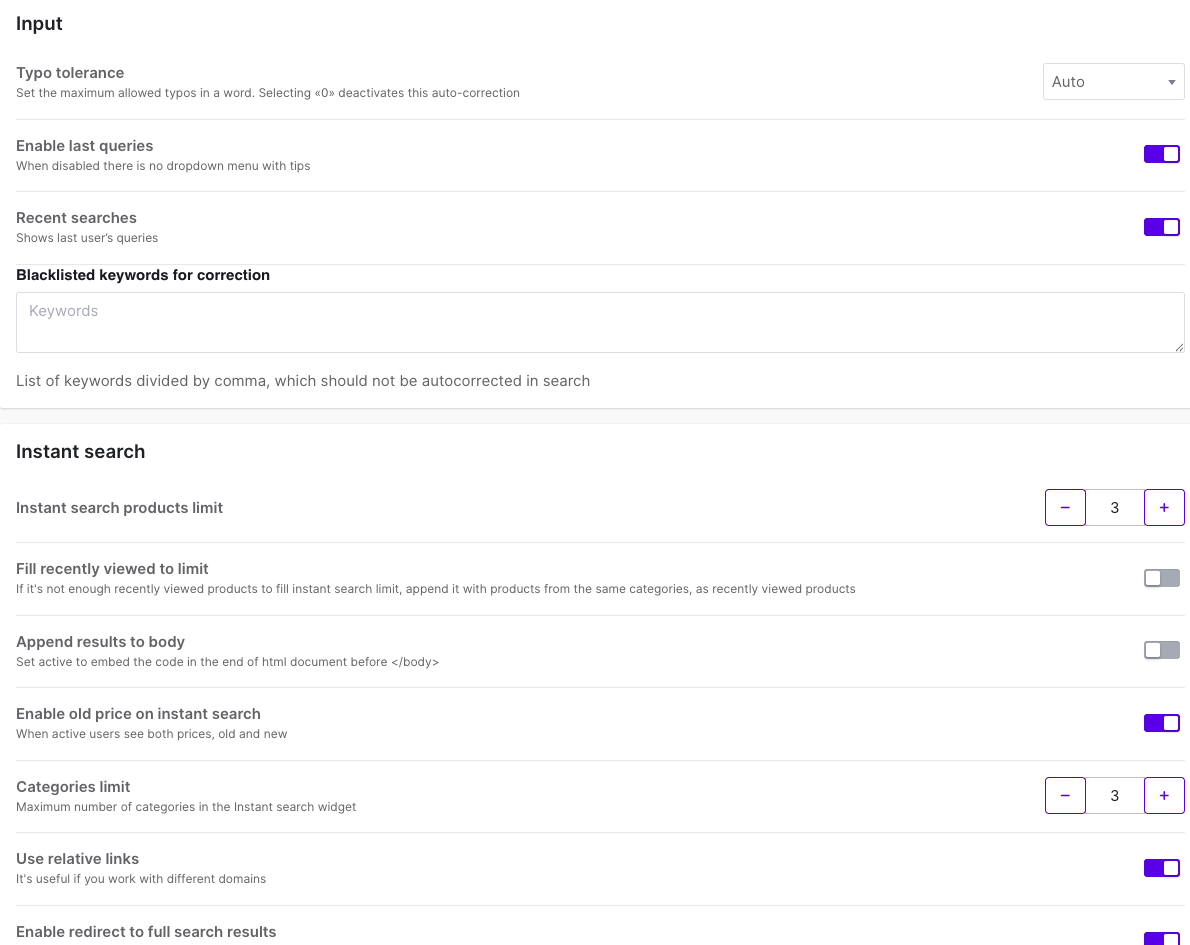Screen dimensions: 1190x945
Task: Enable Fill recently viewed to limit
Action: click(1161, 578)
